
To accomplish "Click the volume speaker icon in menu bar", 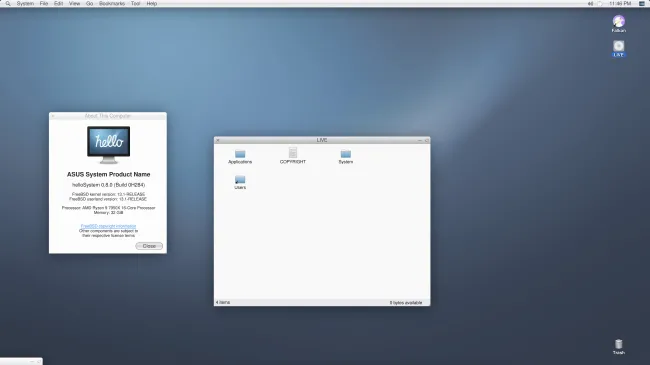I will click(x=590, y=3).
